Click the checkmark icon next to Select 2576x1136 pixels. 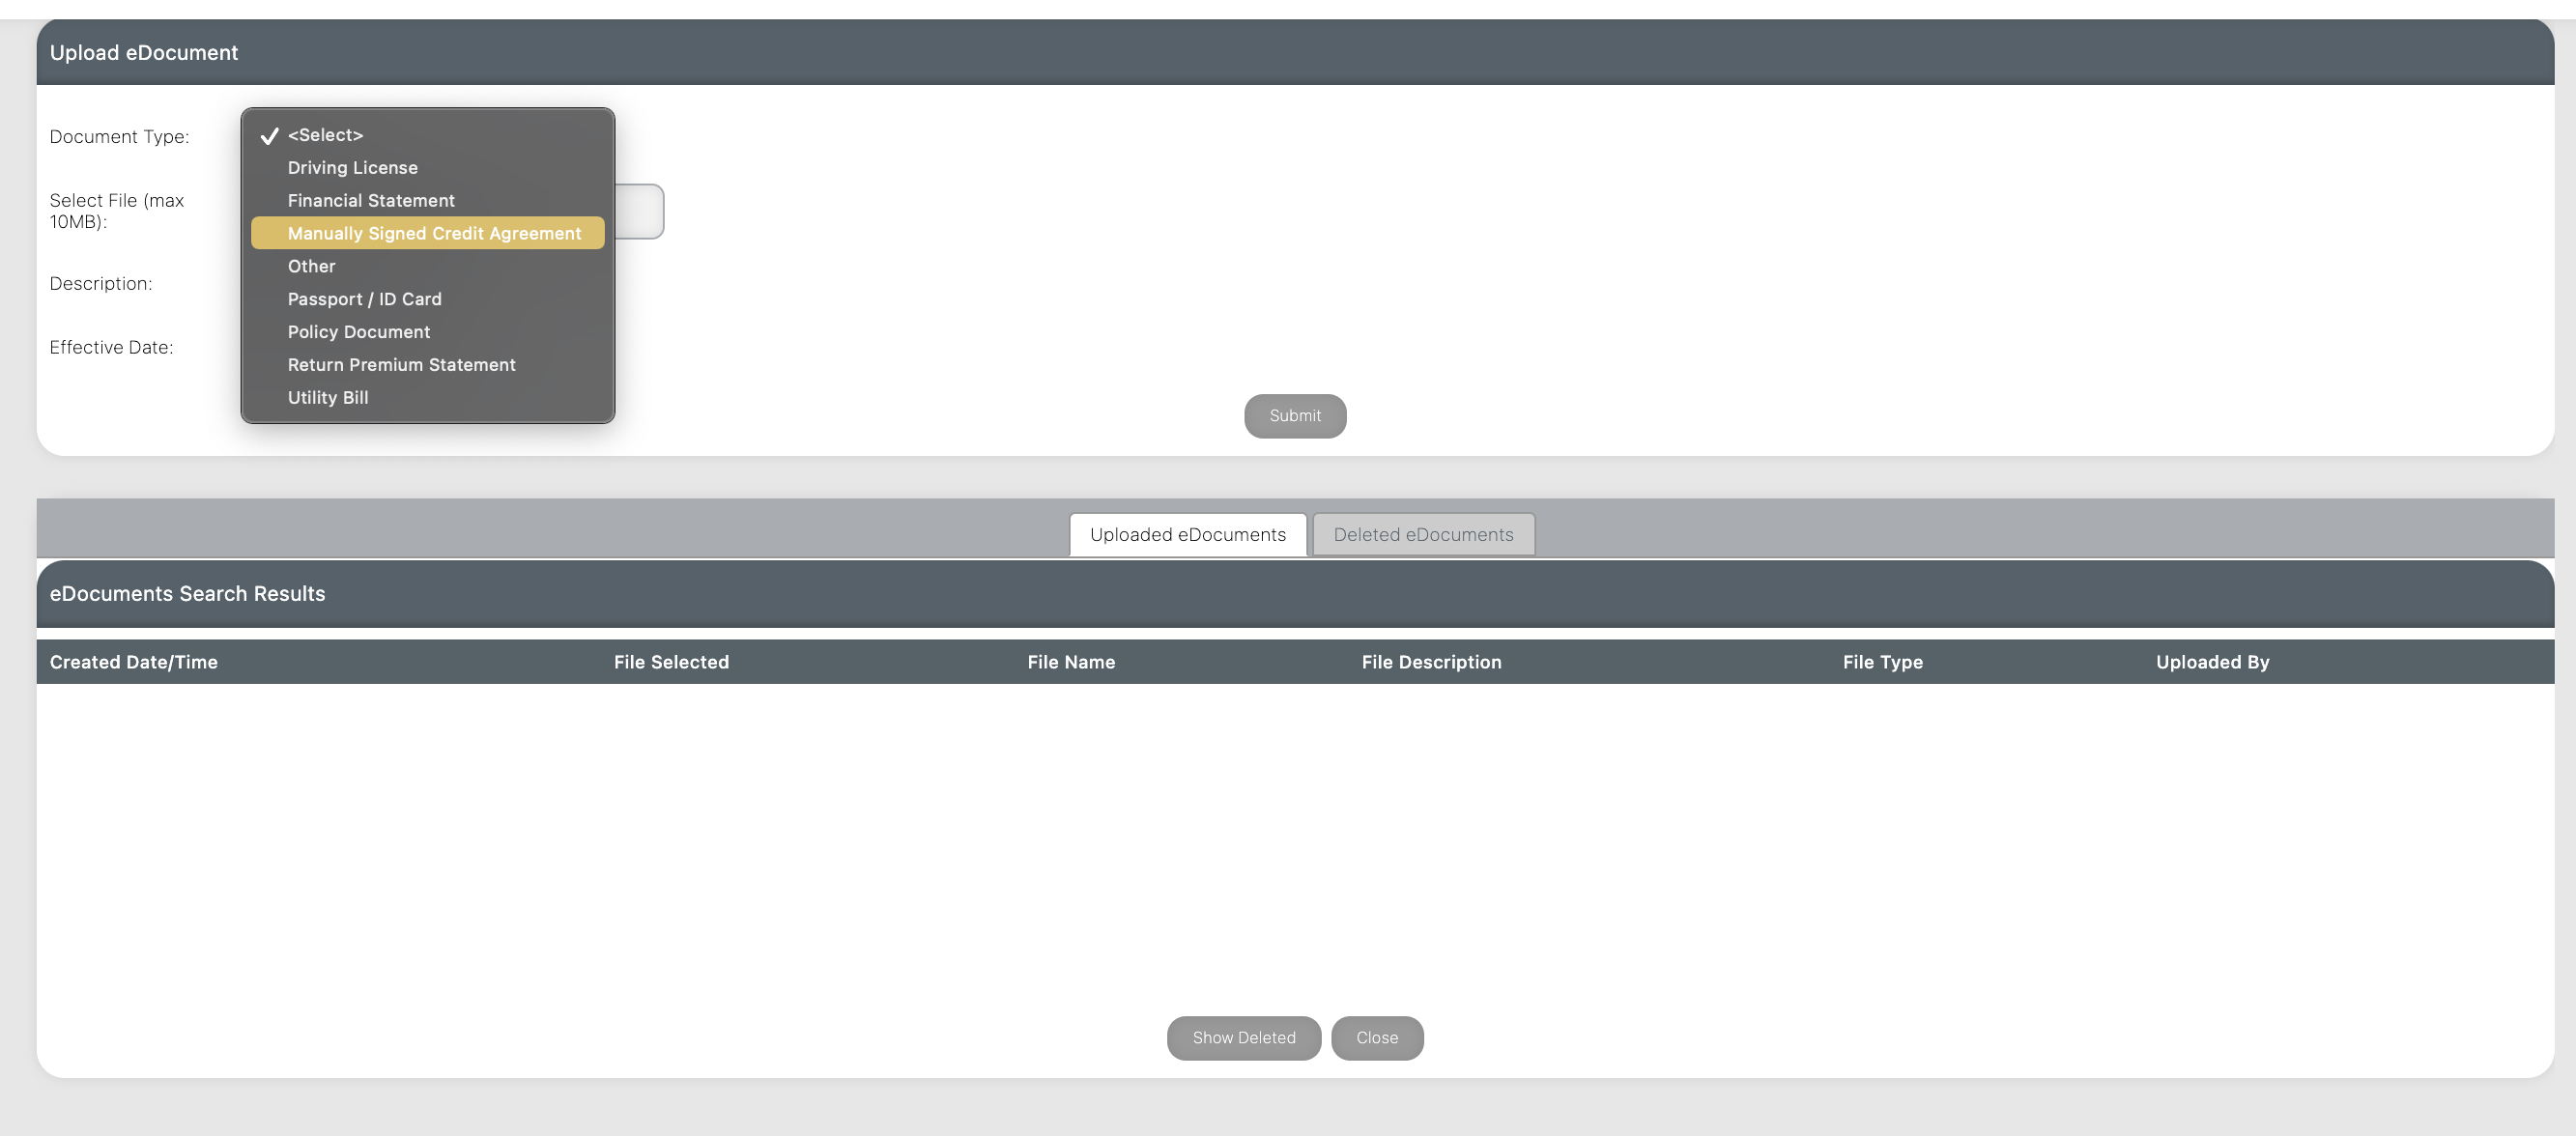pos(270,134)
